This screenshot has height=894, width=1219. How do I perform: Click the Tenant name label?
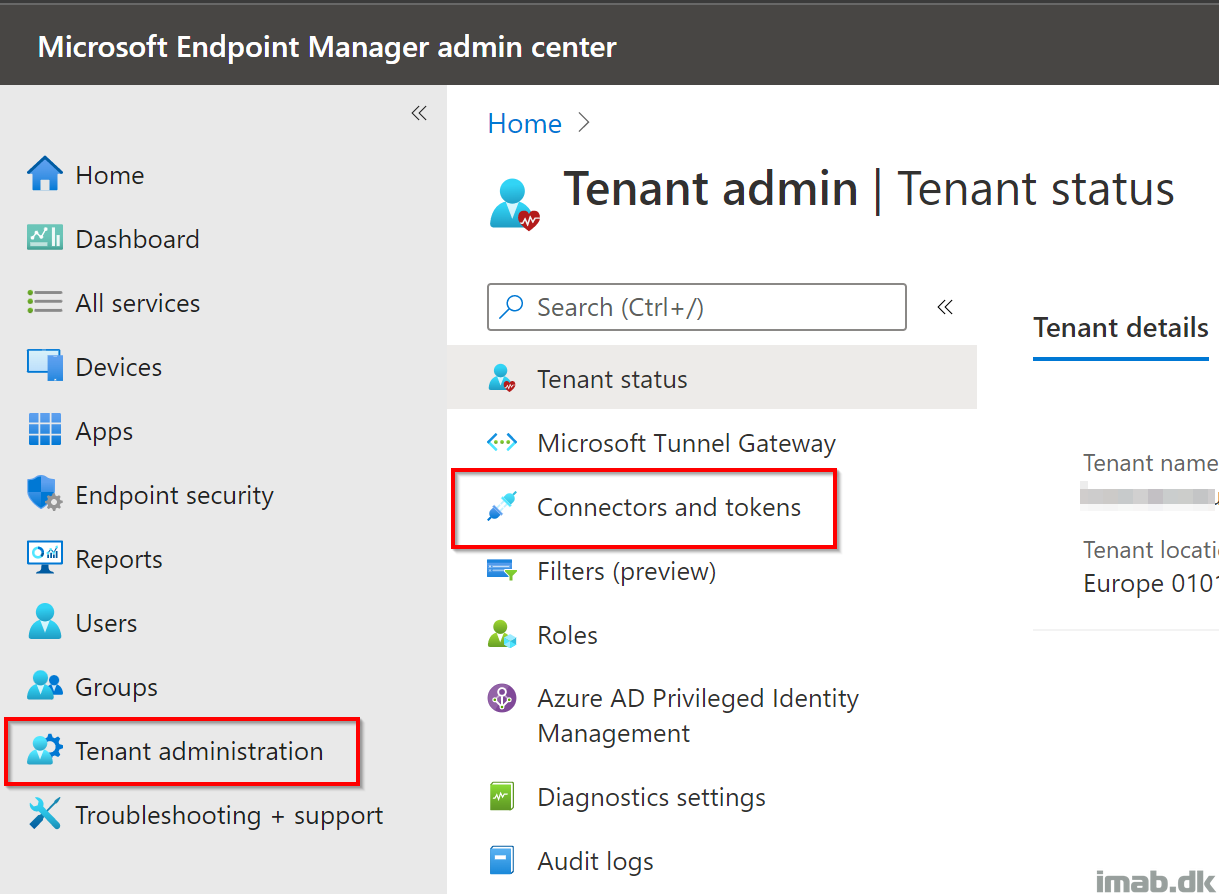point(1150,463)
